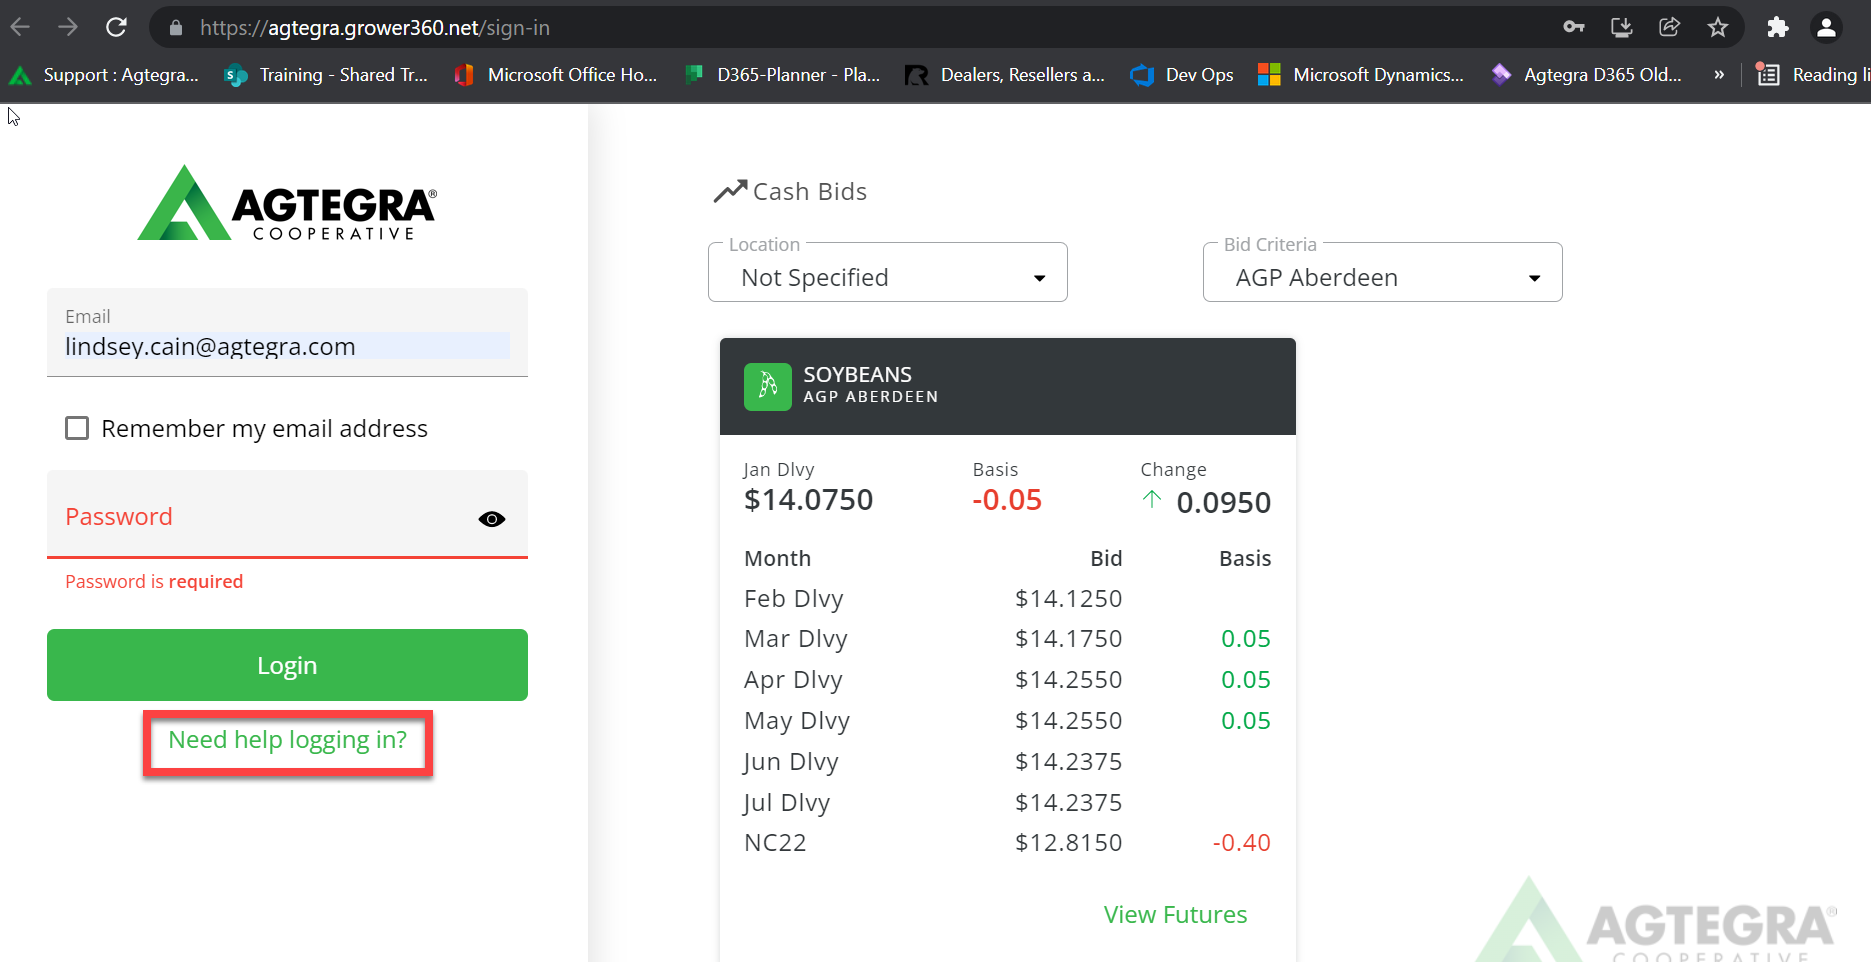The width and height of the screenshot is (1871, 962).
Task: Click the Email input field
Action: (x=287, y=332)
